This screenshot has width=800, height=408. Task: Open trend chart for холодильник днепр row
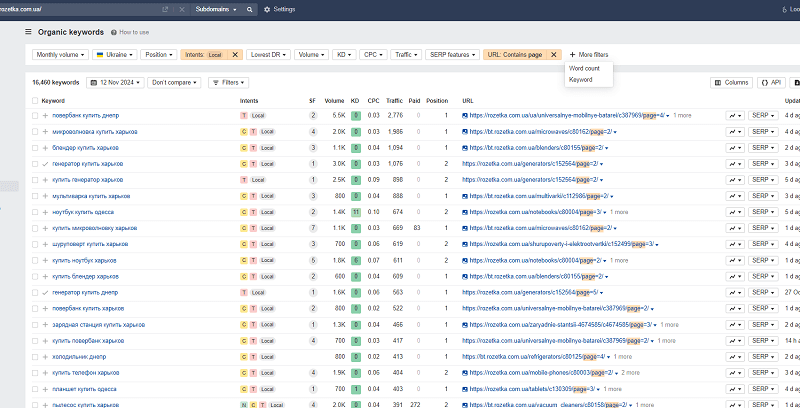click(x=735, y=357)
